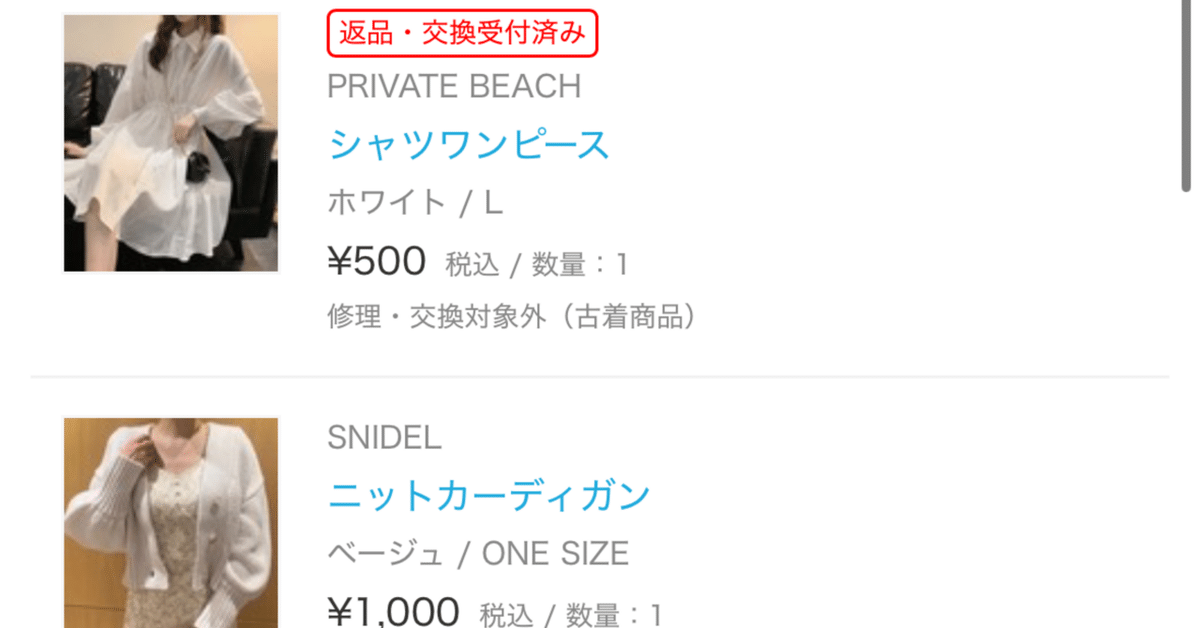This screenshot has width=1200, height=628.
Task: Click the シャツワンピース product link
Action: [468, 145]
